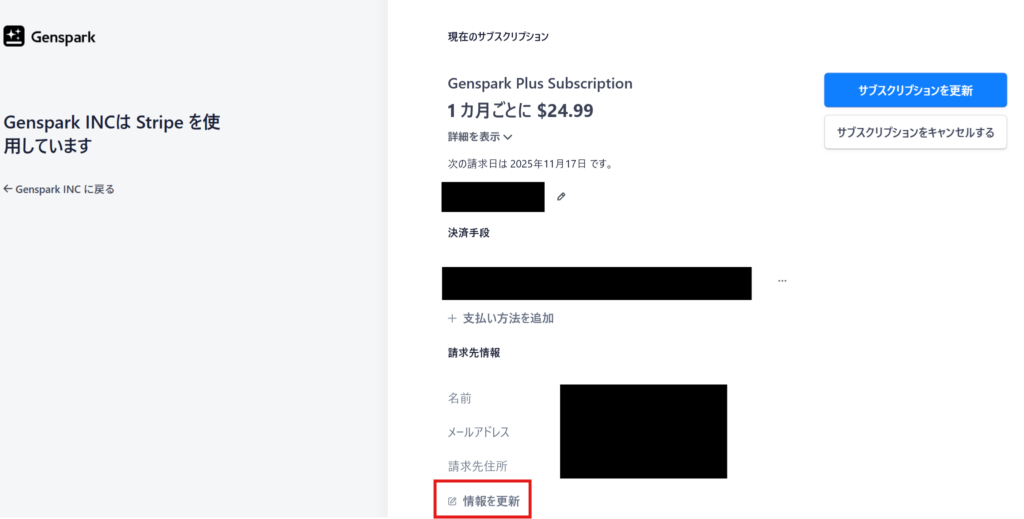Click the 次の請求日 2025年11月17日 text

click(x=530, y=164)
